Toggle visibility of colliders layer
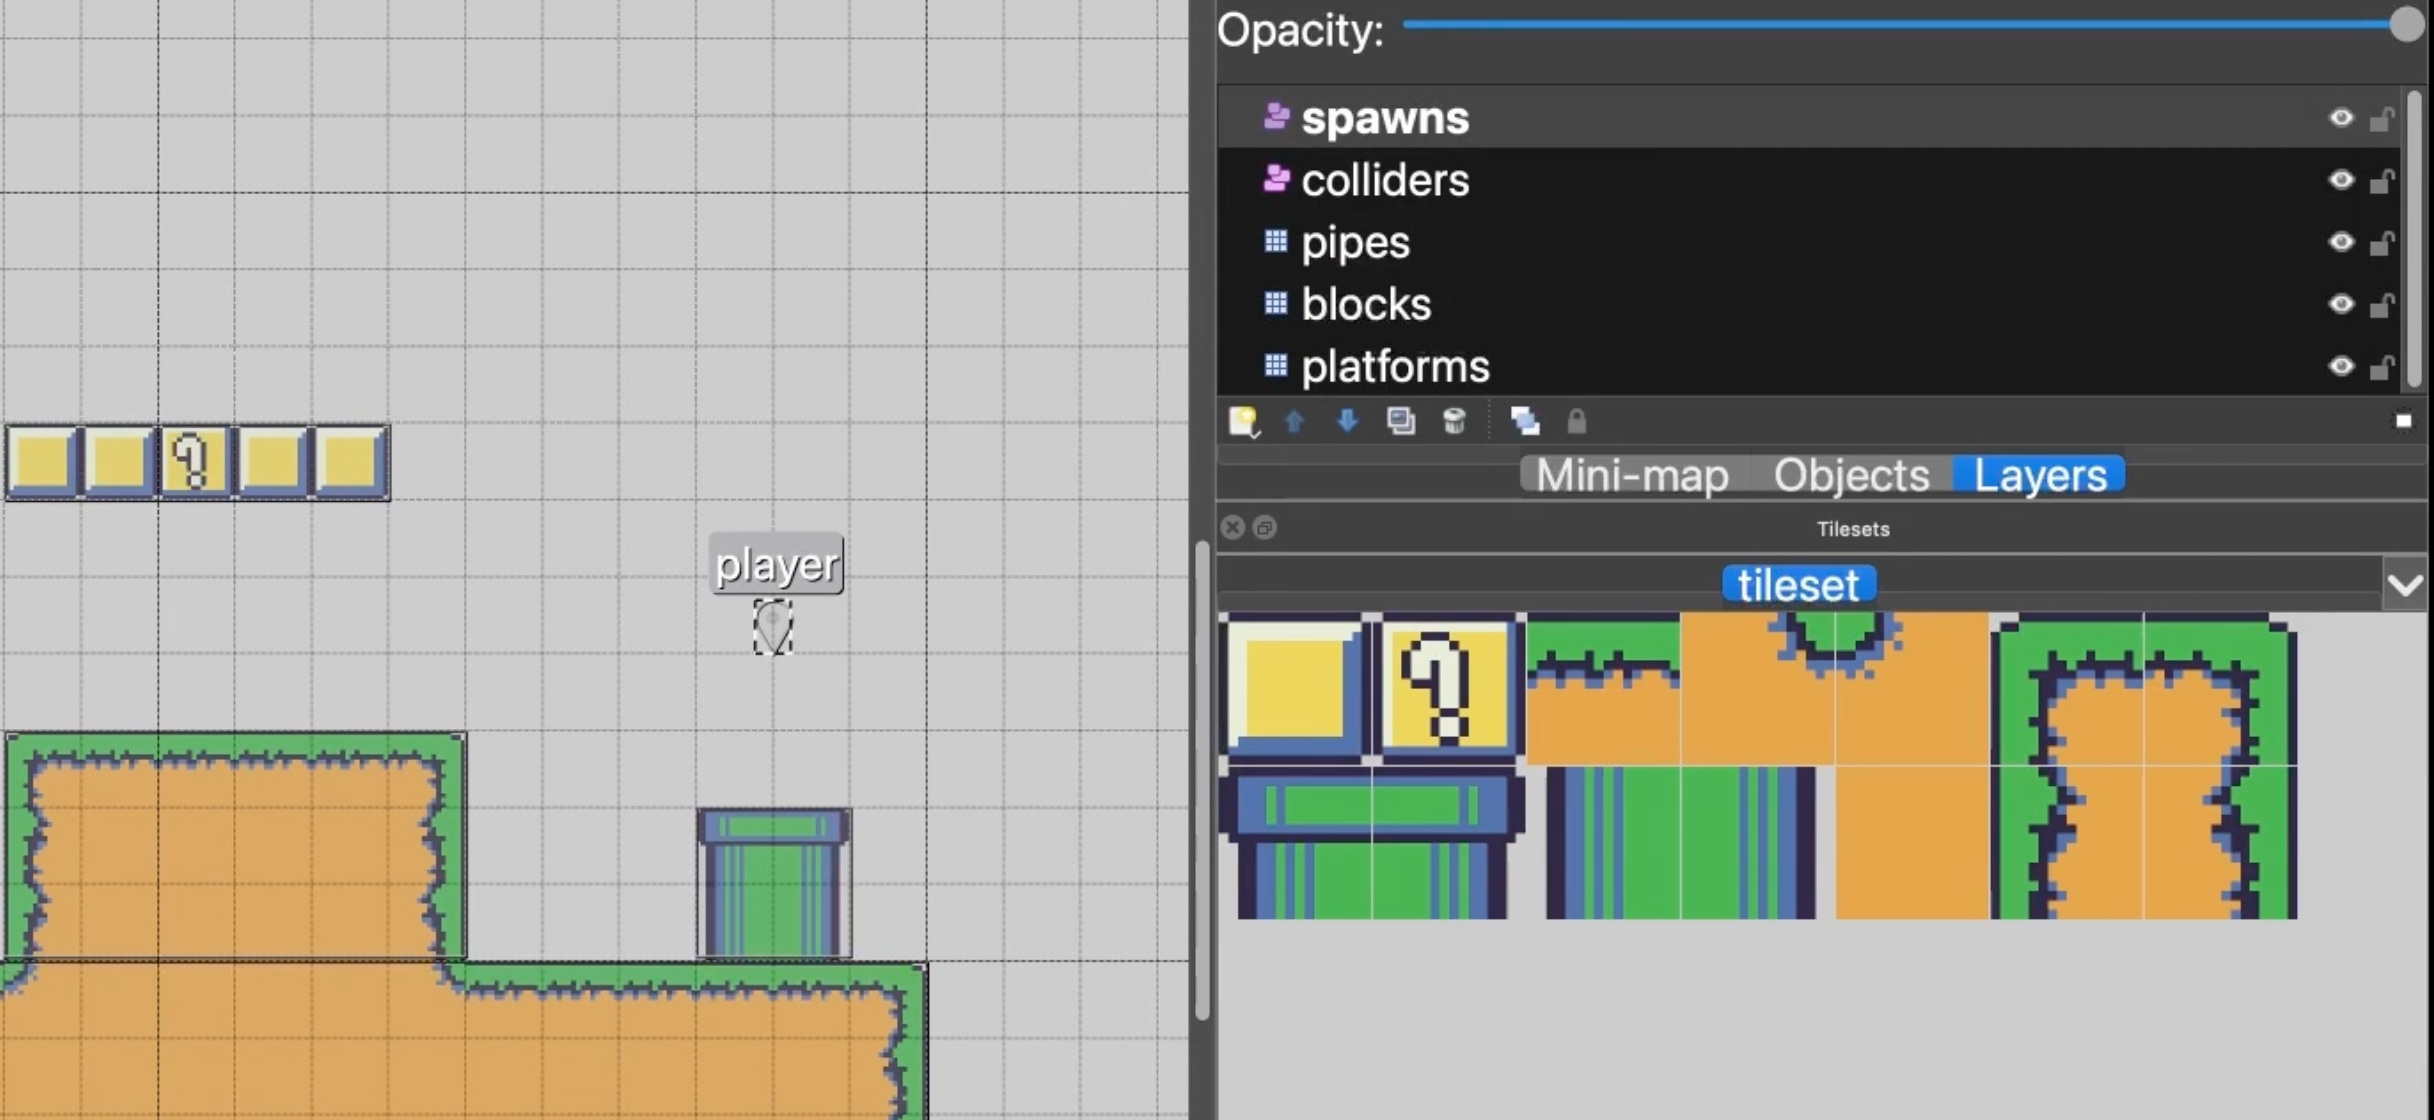The height and width of the screenshot is (1120, 2434). 2341,180
